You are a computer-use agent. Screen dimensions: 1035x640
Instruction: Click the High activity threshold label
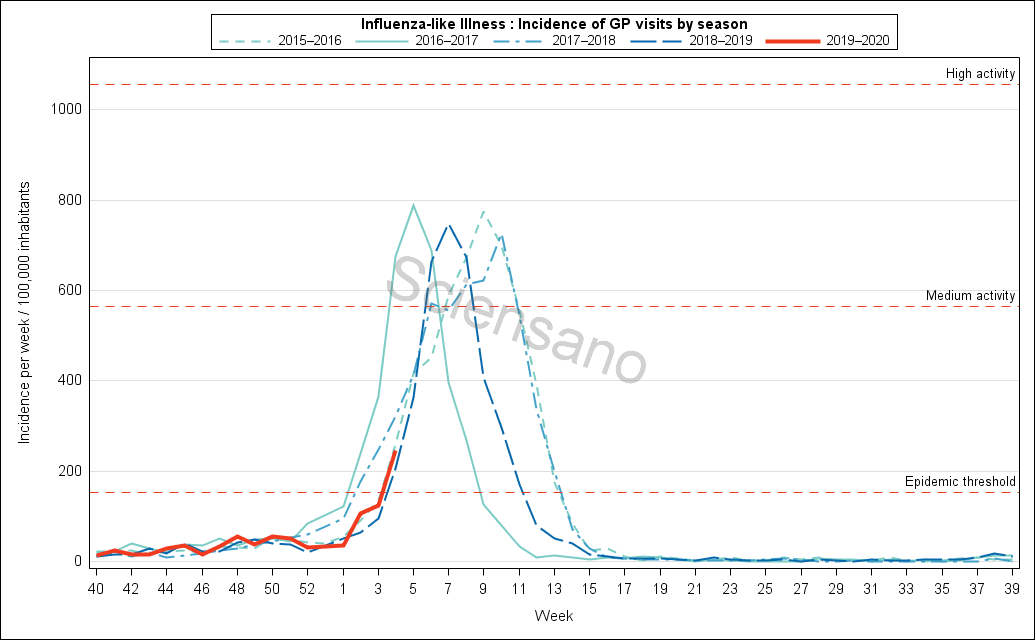click(981, 74)
